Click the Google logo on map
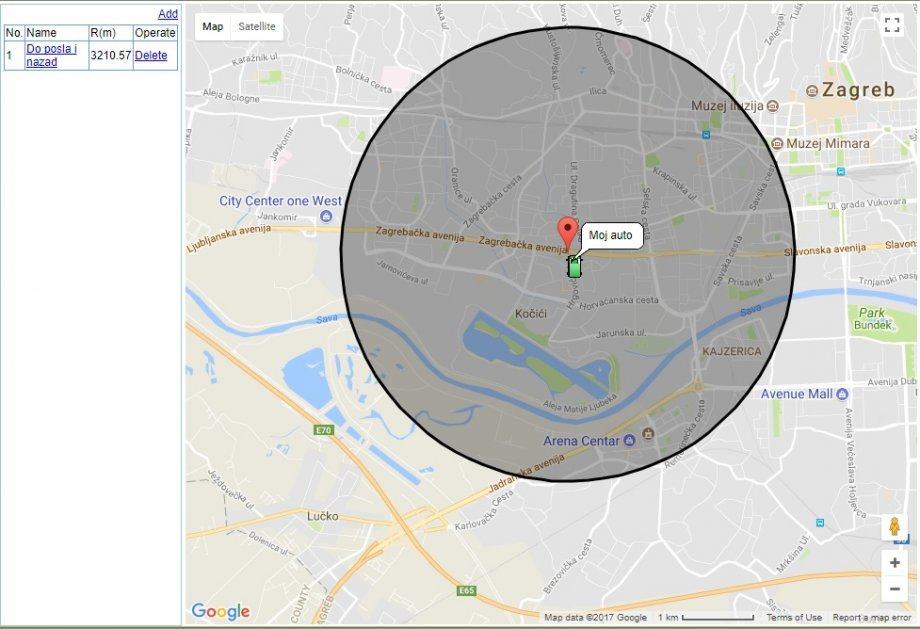Screen dimensions: 920x629 (x=221, y=611)
